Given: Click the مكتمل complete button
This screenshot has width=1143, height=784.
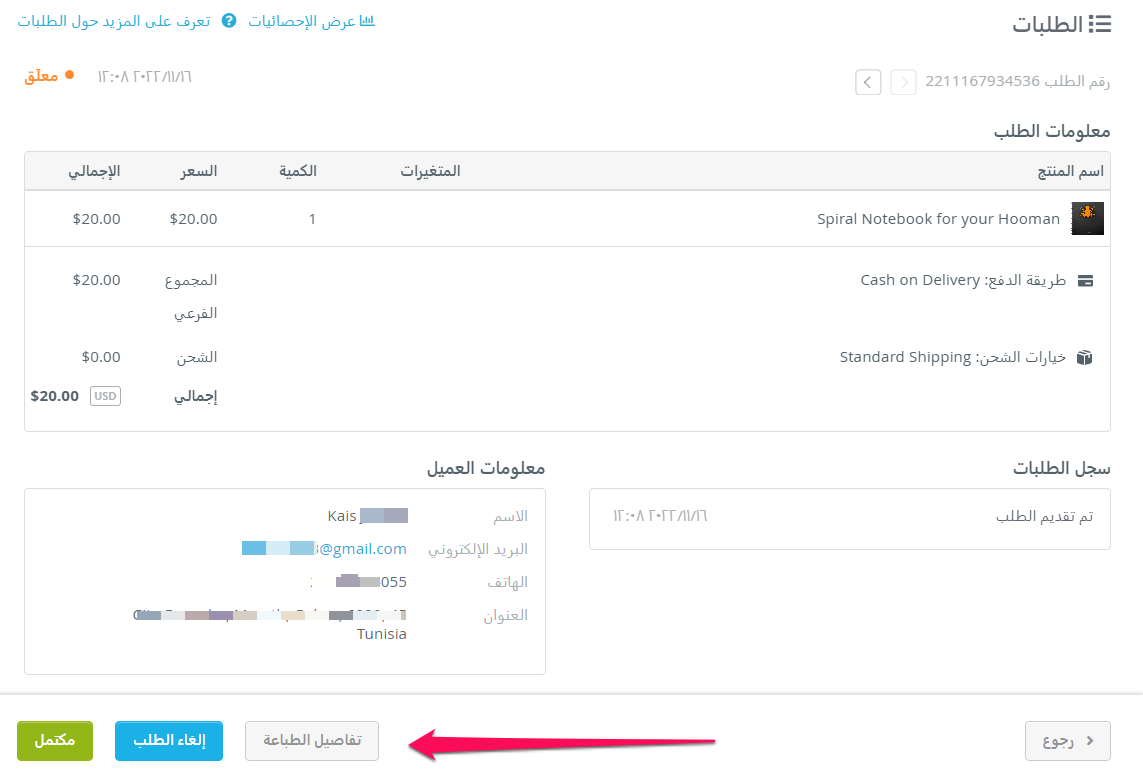Looking at the screenshot, I should pos(55,740).
